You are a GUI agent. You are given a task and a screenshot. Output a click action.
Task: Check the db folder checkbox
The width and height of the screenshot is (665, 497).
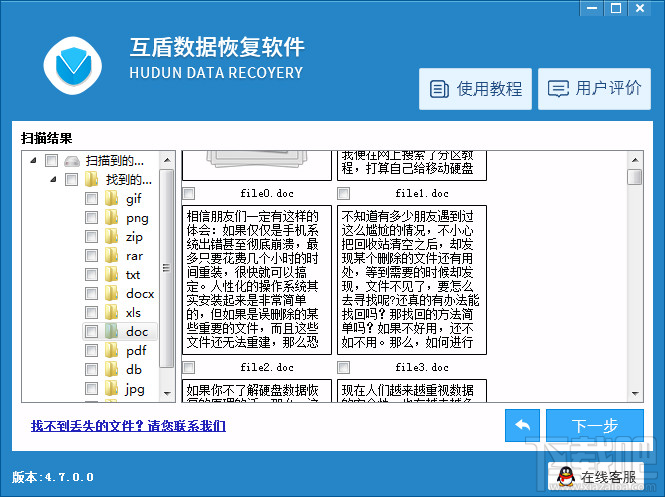tap(91, 369)
